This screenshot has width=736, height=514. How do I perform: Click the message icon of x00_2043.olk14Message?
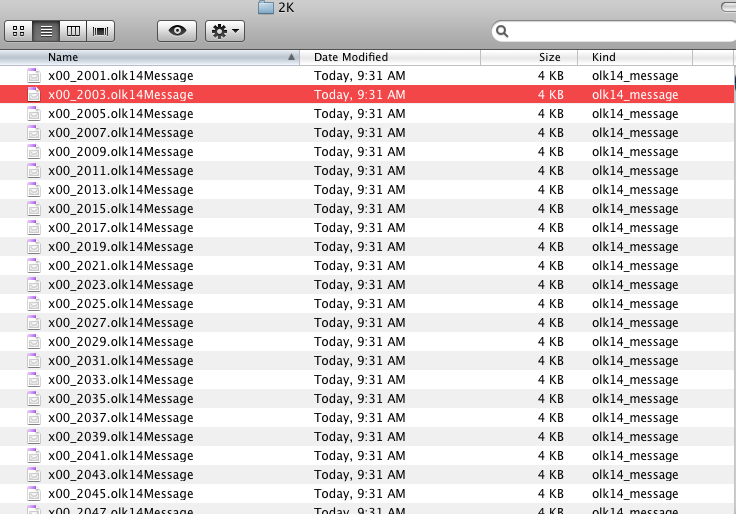(34, 475)
